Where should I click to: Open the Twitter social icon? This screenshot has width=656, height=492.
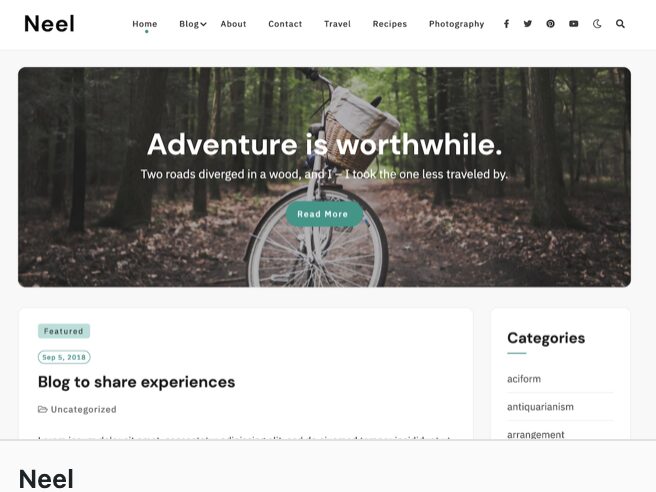528,24
